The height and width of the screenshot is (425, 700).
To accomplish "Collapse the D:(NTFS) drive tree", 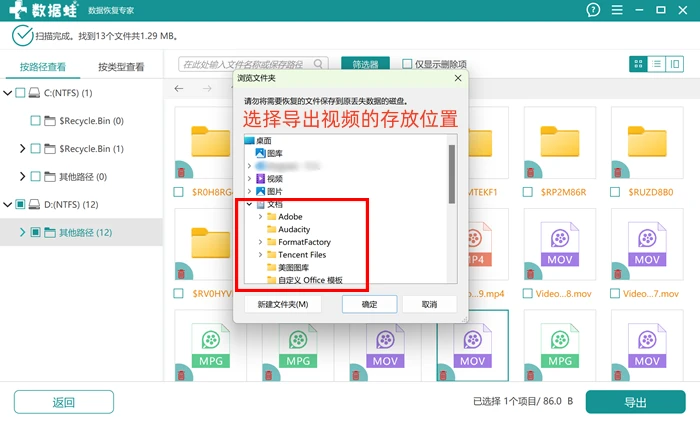I will [x=7, y=204].
